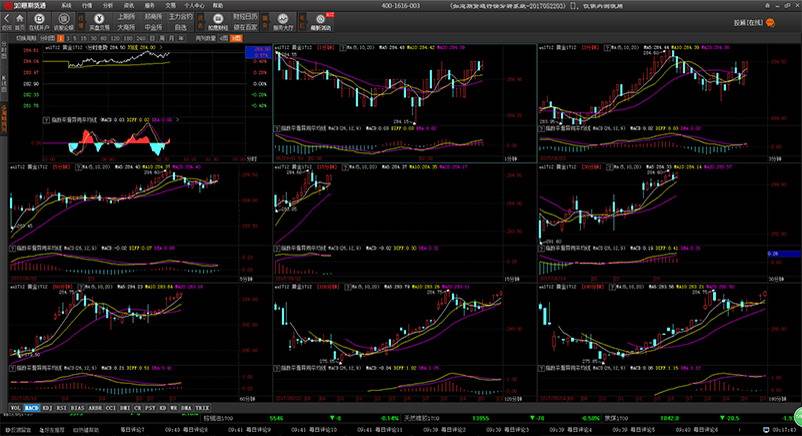This screenshot has height=436, width=802.
Task: Select the VOL indicator tab
Action: click(16, 408)
